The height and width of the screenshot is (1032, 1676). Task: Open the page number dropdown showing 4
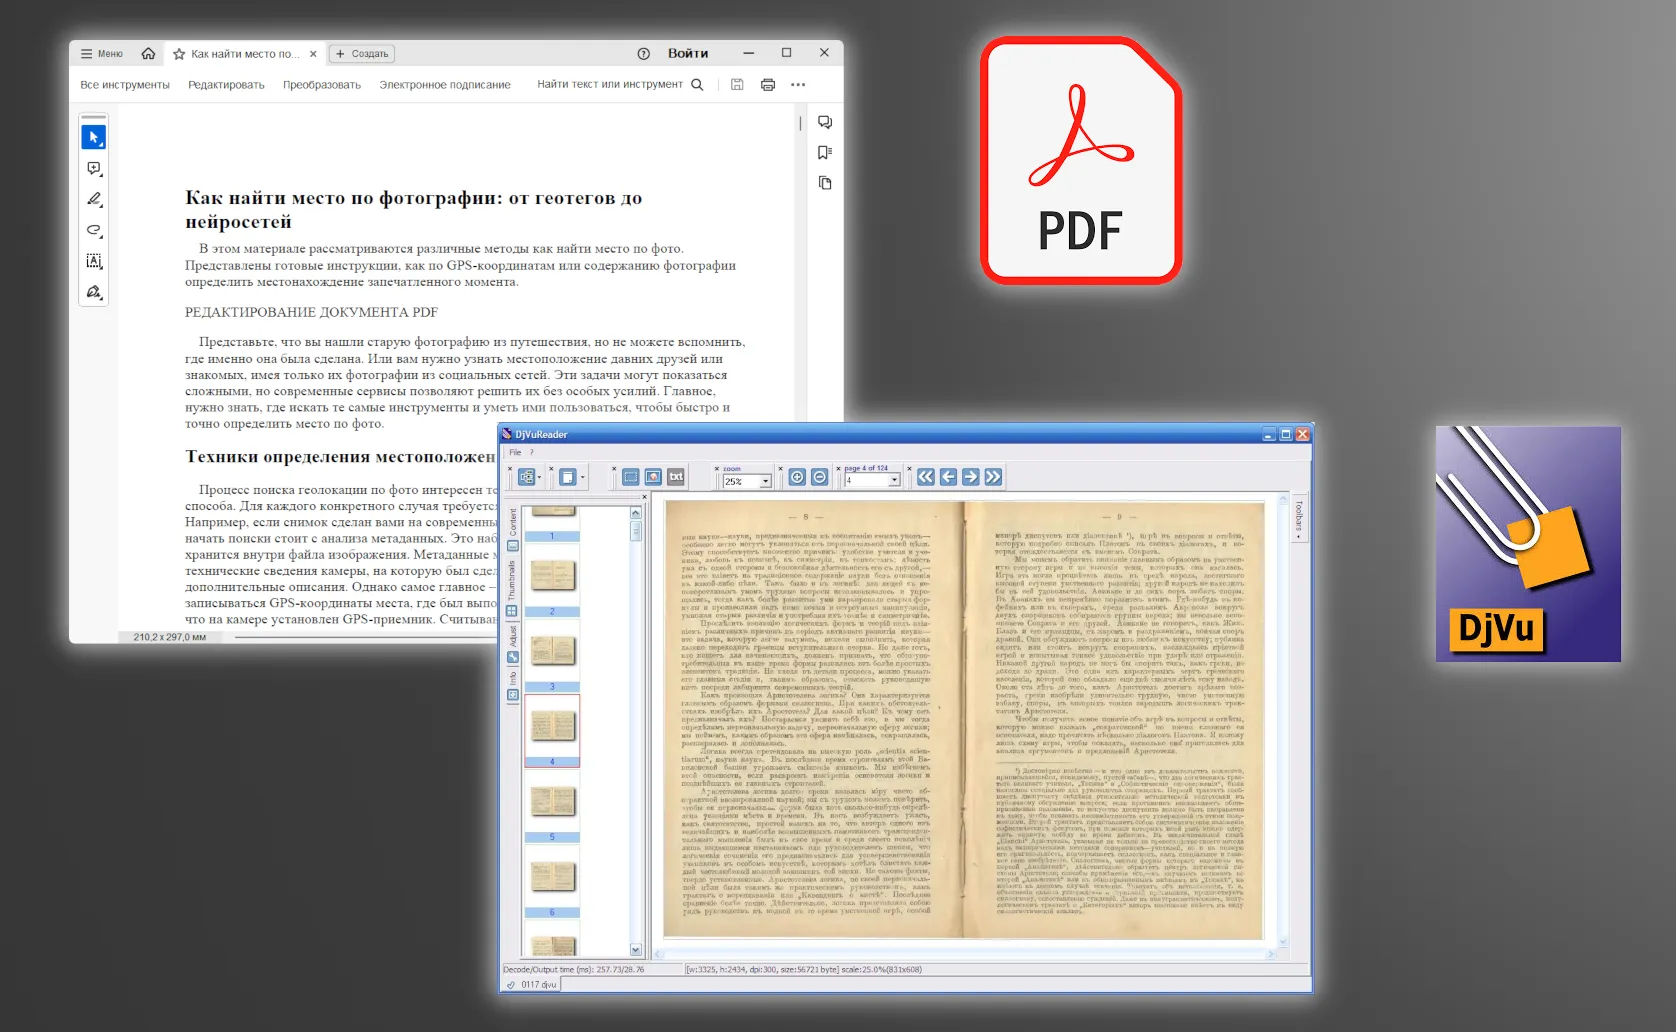coord(895,480)
